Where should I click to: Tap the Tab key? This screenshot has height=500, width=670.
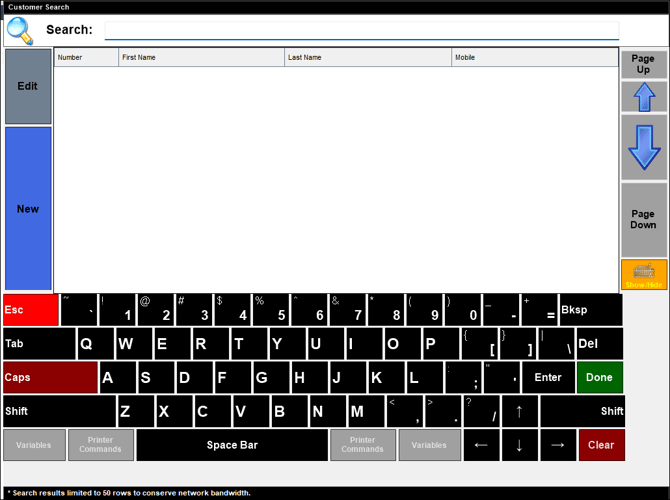pyautogui.click(x=39, y=344)
